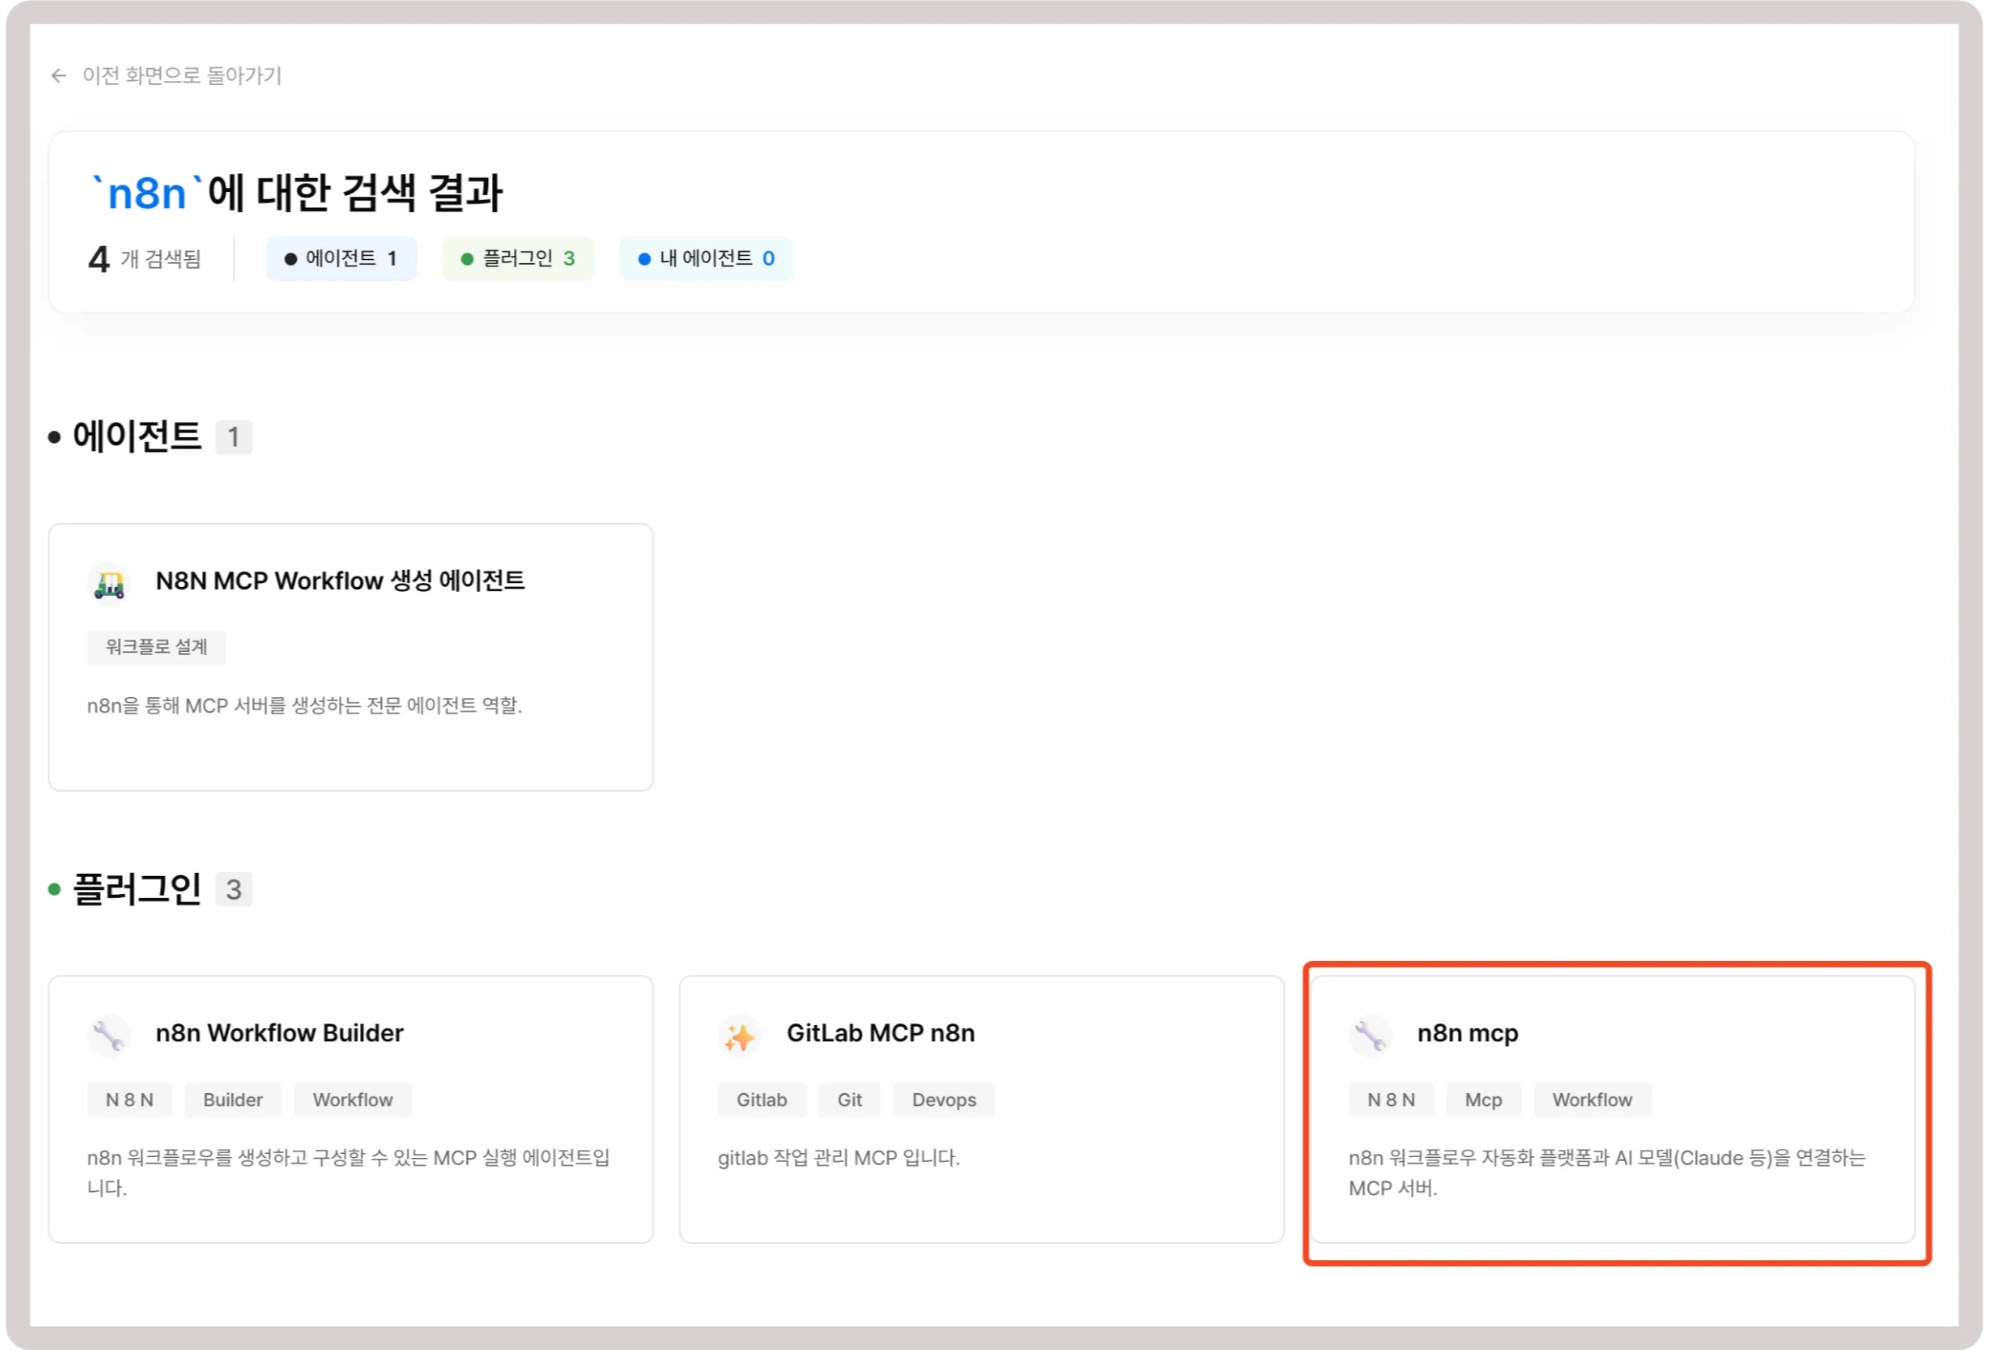Click the GitLab MCP n8n sparkle icon
This screenshot has height=1350, width=1989.
[740, 1034]
